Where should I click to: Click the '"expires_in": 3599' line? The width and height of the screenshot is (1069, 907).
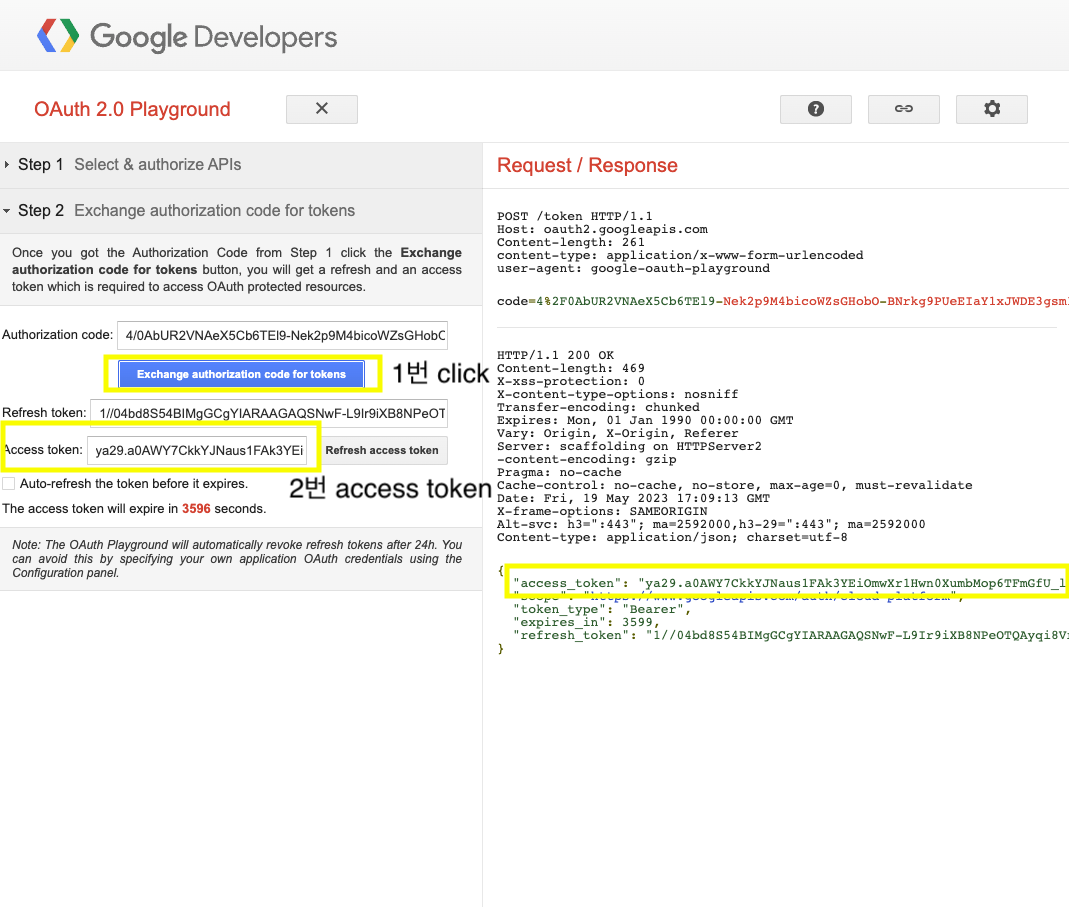pos(586,623)
